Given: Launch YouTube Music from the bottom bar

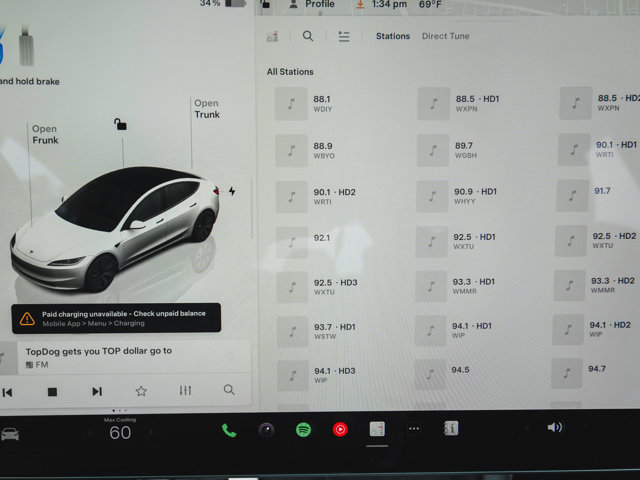Looking at the screenshot, I should (340, 429).
